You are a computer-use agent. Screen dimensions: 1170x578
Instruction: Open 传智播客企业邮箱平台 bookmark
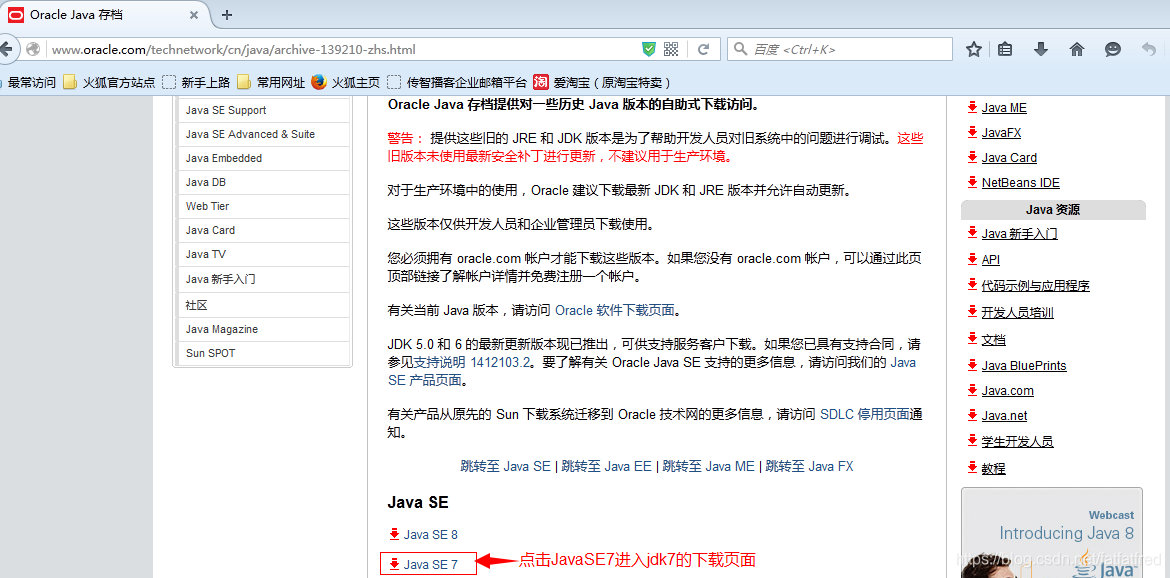pyautogui.click(x=457, y=82)
